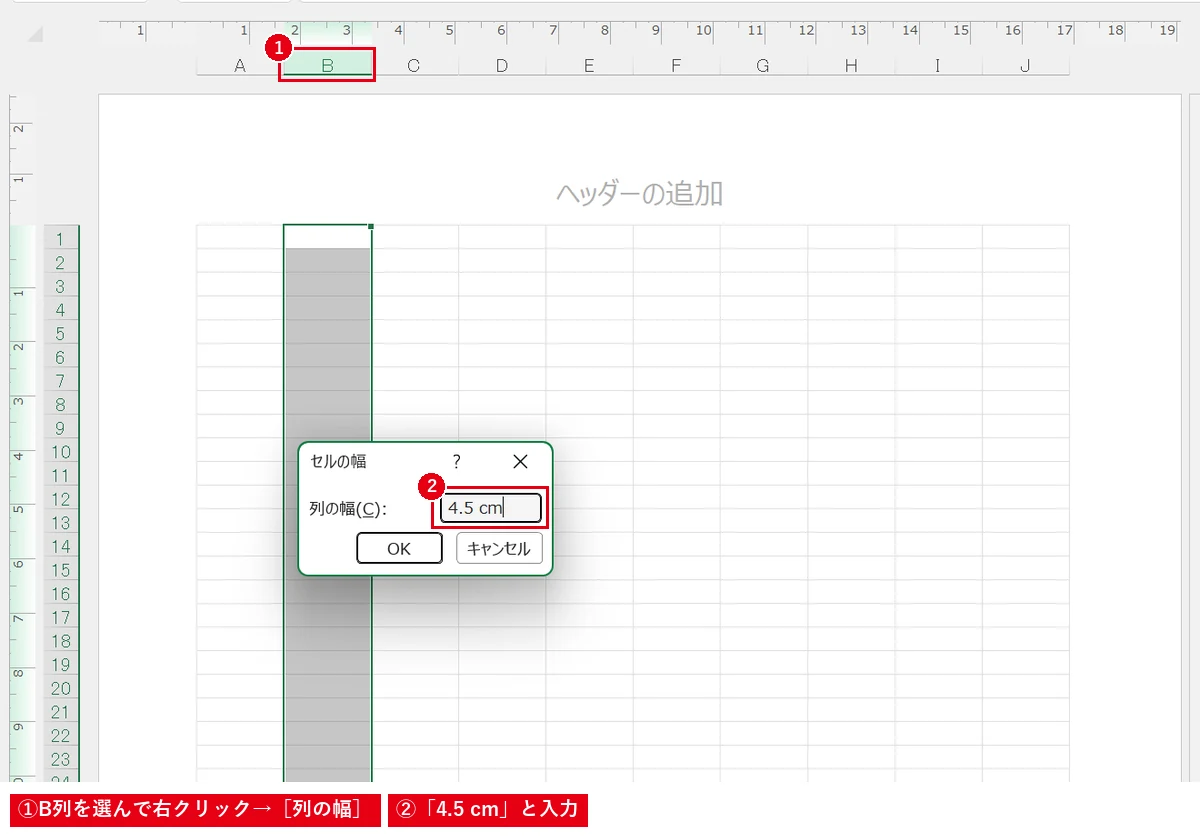This screenshot has height=838, width=1200.
Task: Click ヘッダーの追加 header area
Action: 639,193
